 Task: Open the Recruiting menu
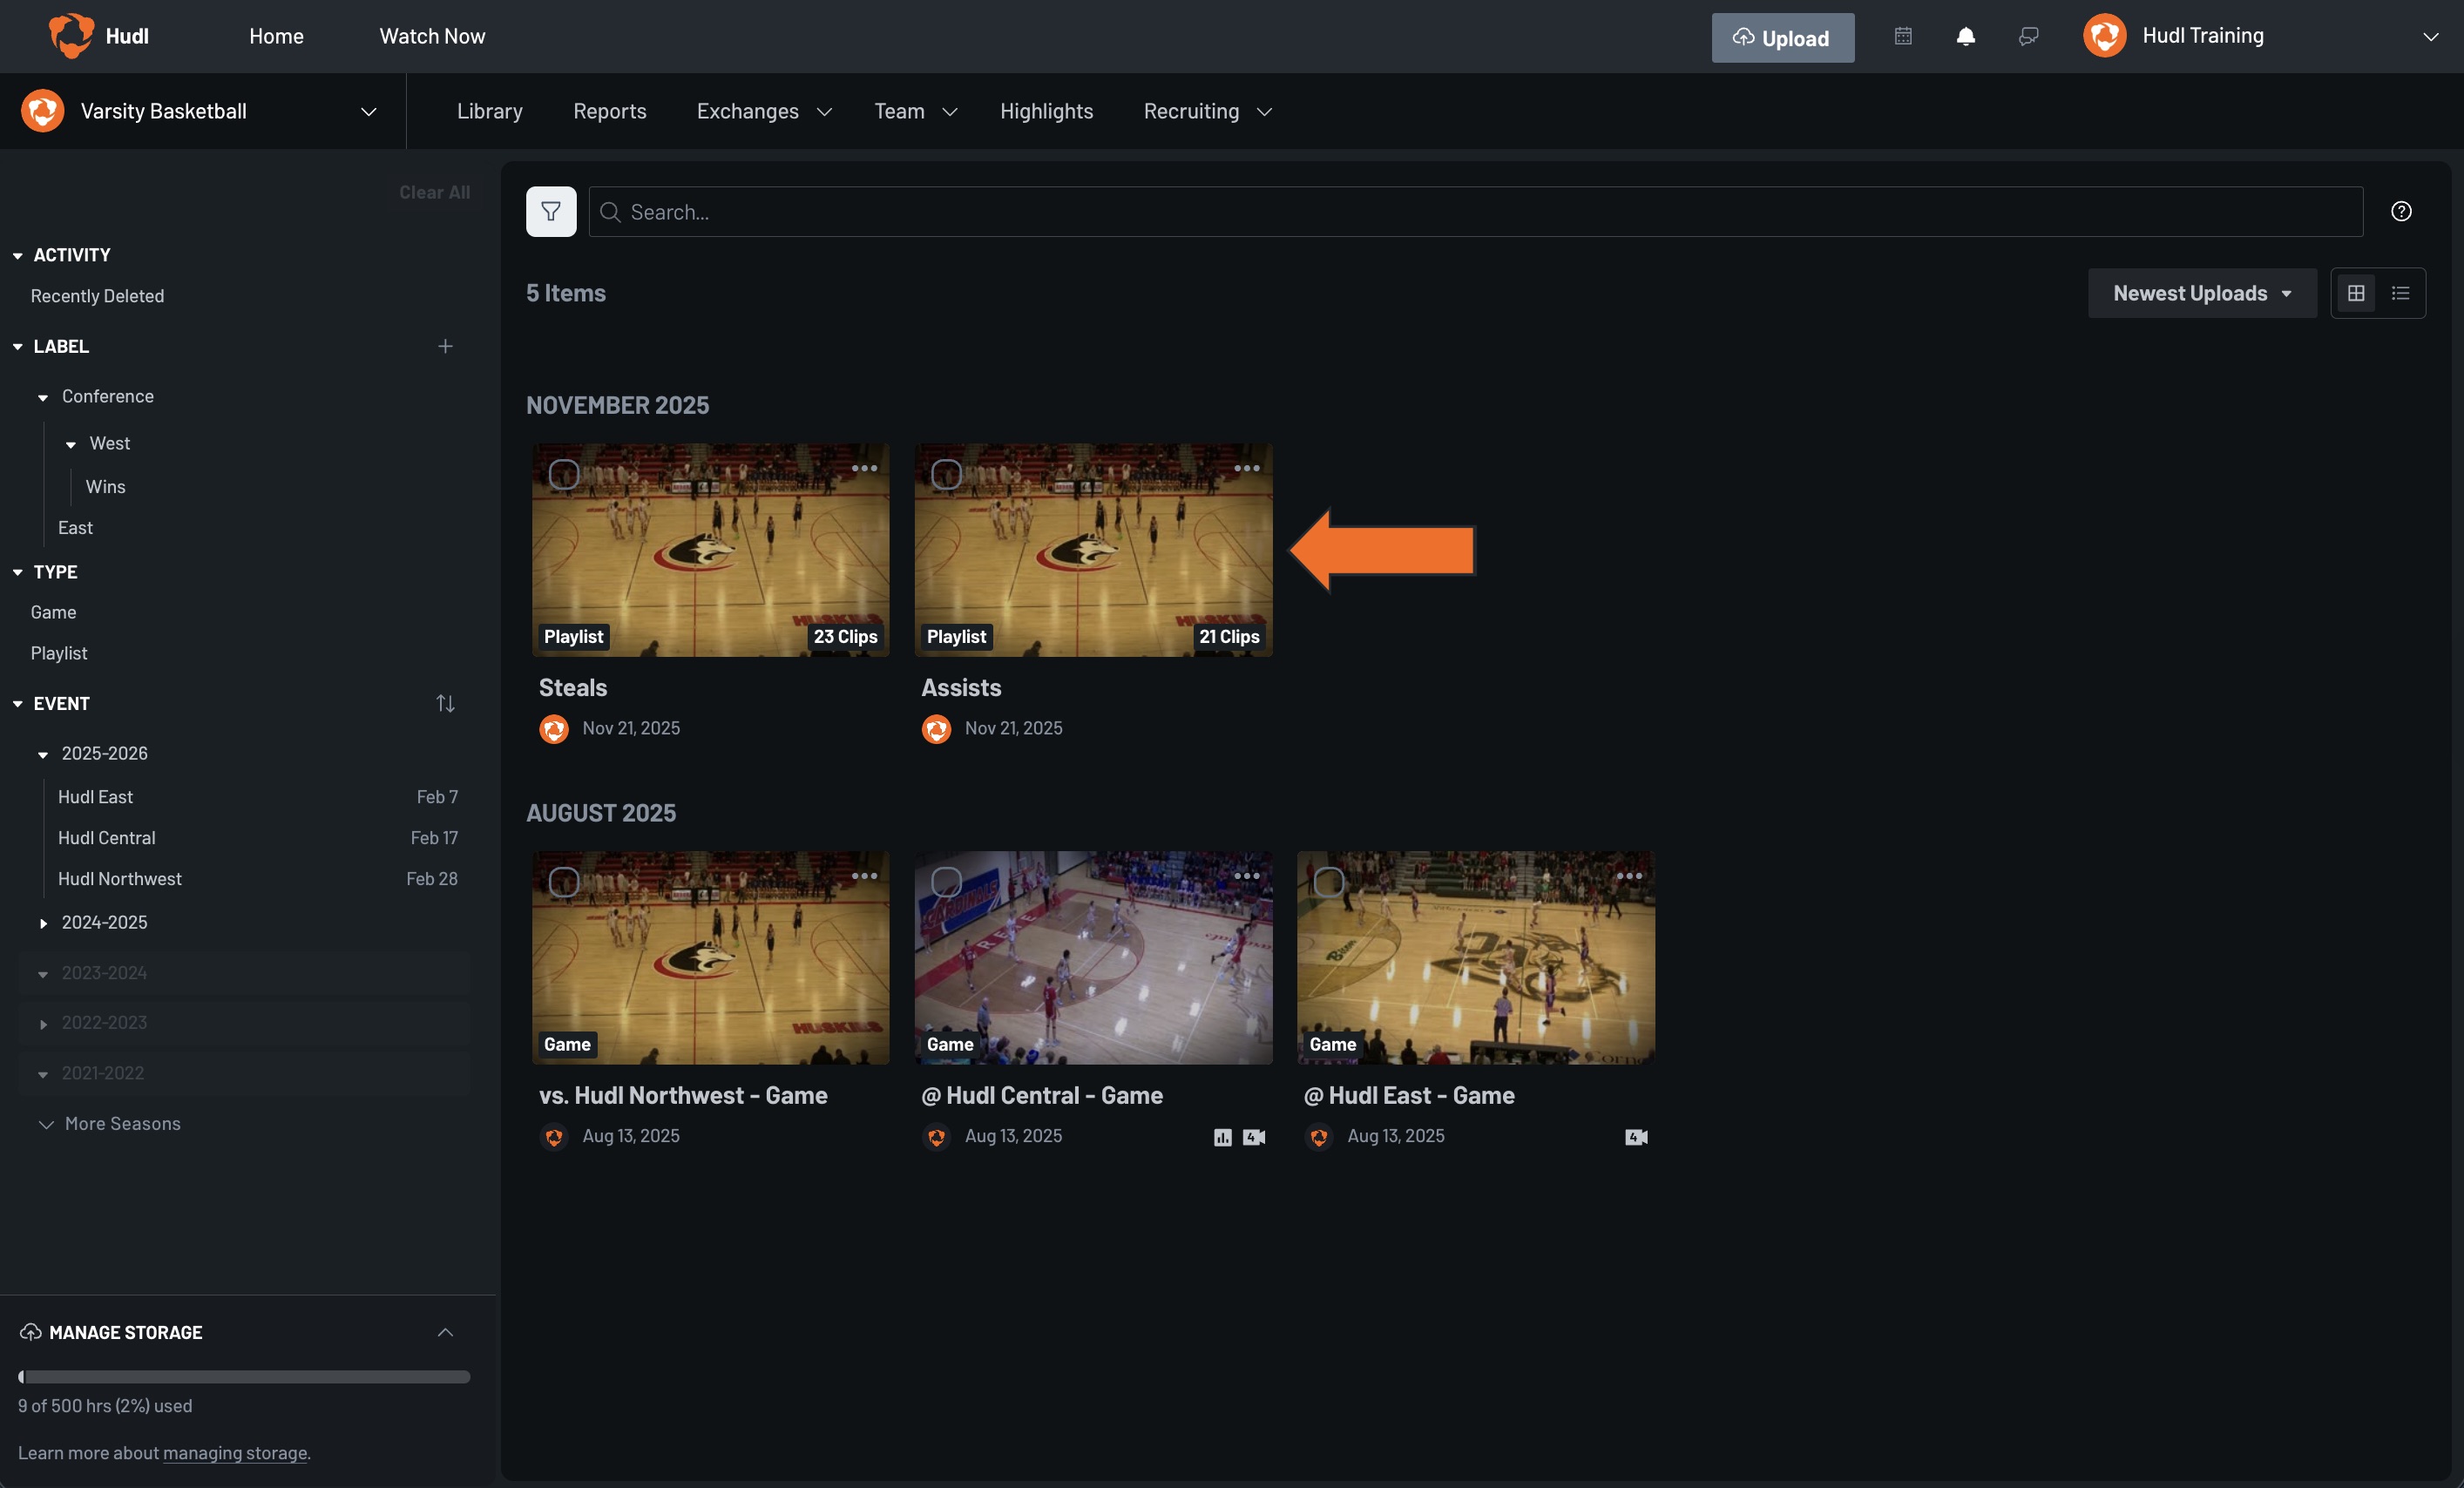[x=1208, y=111]
